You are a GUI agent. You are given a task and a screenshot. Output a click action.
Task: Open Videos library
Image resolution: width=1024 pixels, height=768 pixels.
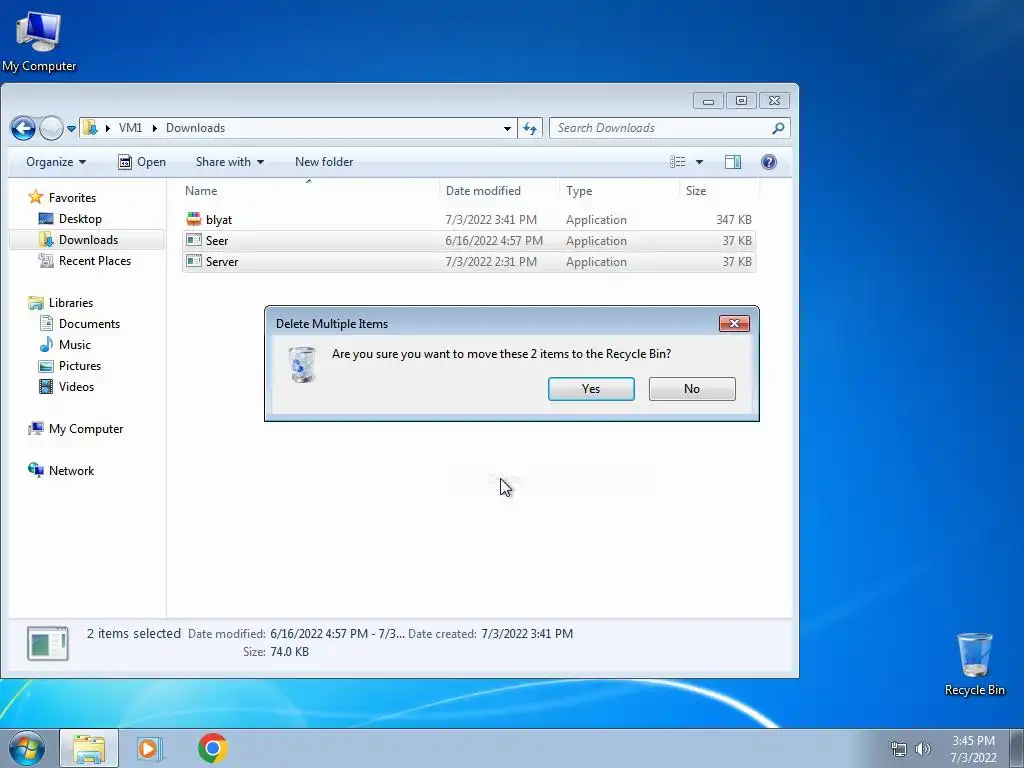pyautogui.click(x=76, y=387)
